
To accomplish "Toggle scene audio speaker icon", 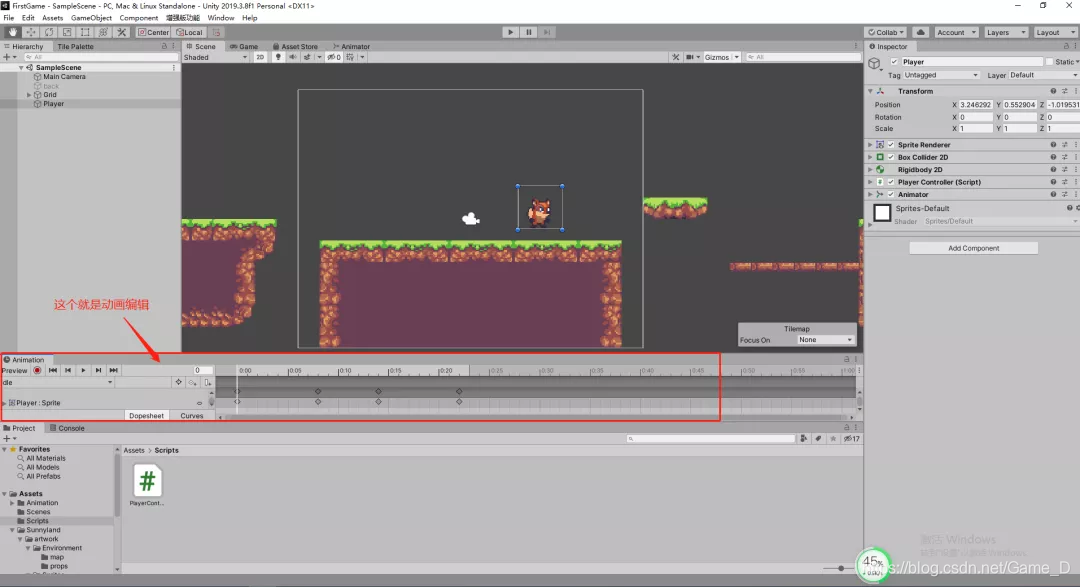I will point(293,57).
